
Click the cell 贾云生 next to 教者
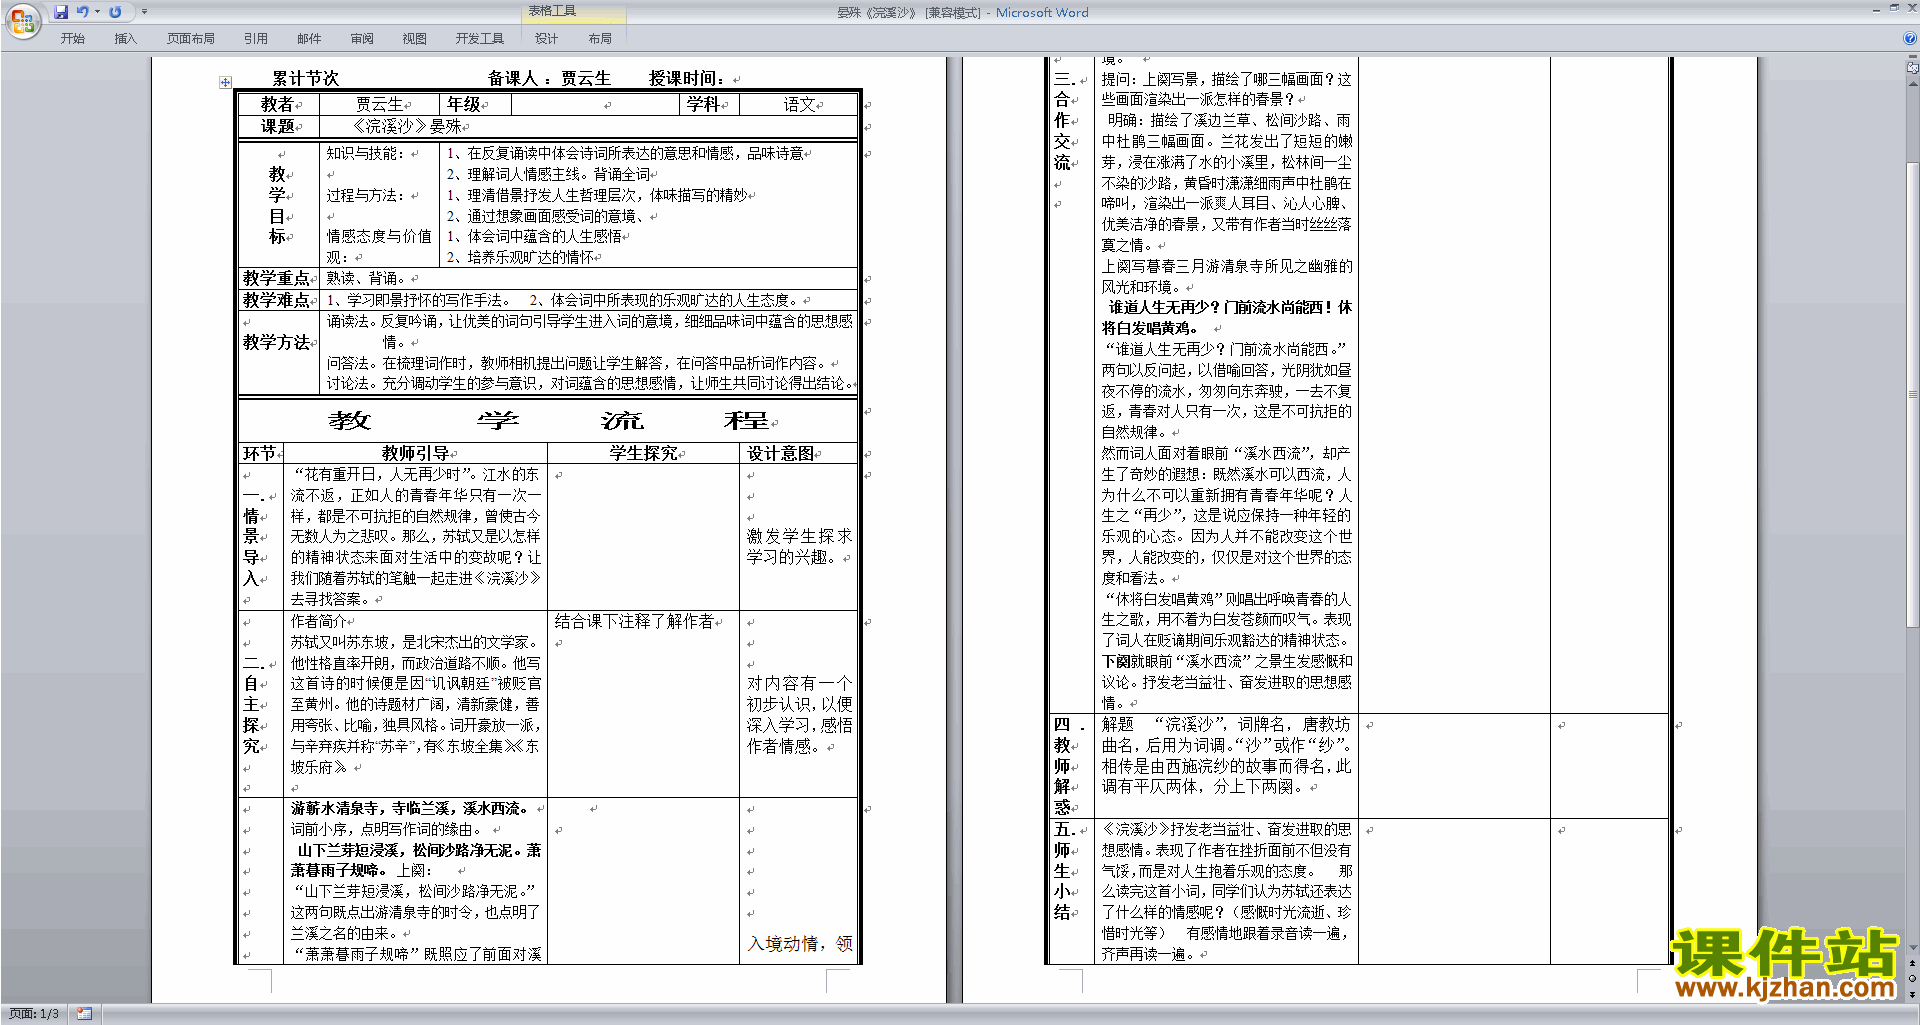click(x=380, y=104)
